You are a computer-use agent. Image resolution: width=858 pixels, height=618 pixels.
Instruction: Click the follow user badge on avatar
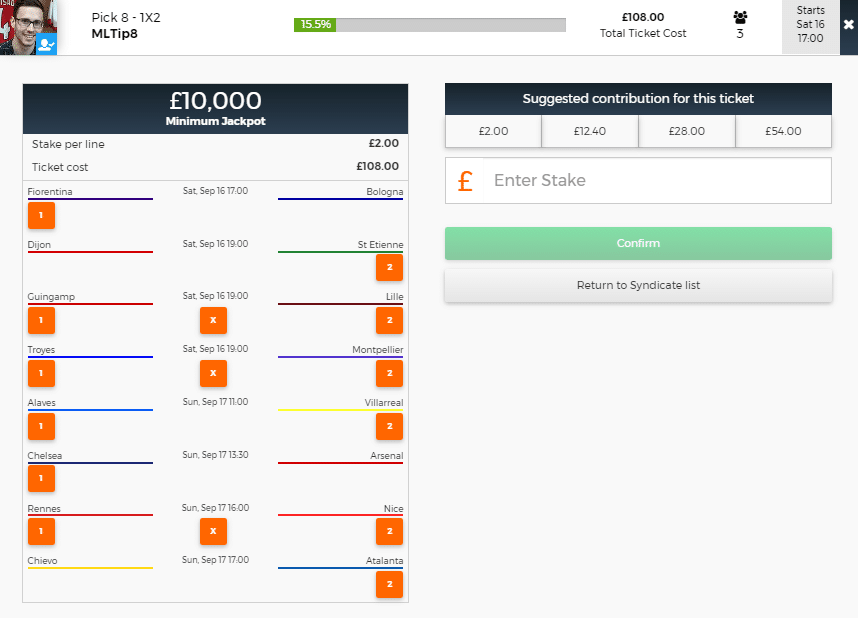[x=46, y=44]
